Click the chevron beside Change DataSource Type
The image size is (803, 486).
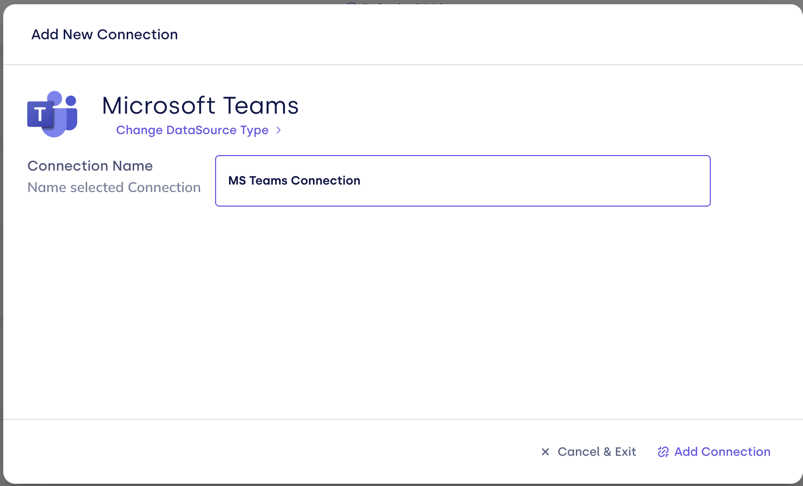(278, 130)
